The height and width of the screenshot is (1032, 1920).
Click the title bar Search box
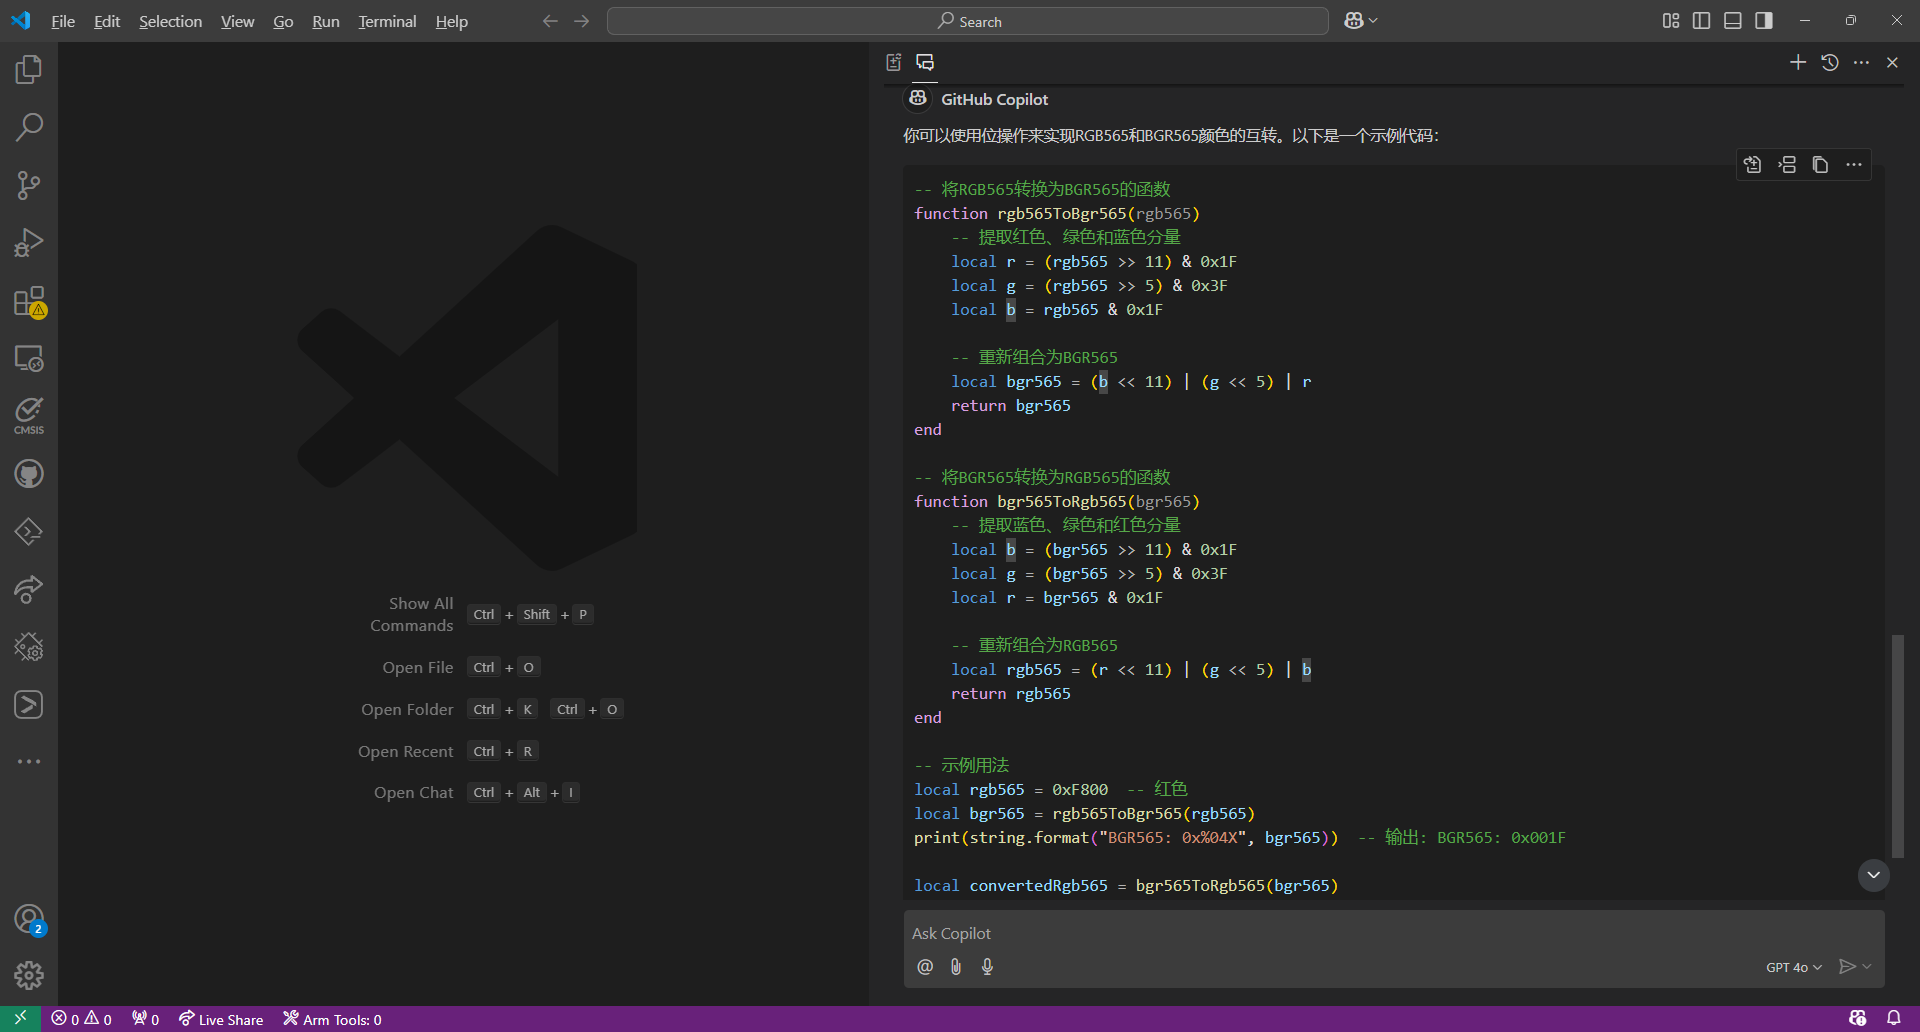pos(968,21)
